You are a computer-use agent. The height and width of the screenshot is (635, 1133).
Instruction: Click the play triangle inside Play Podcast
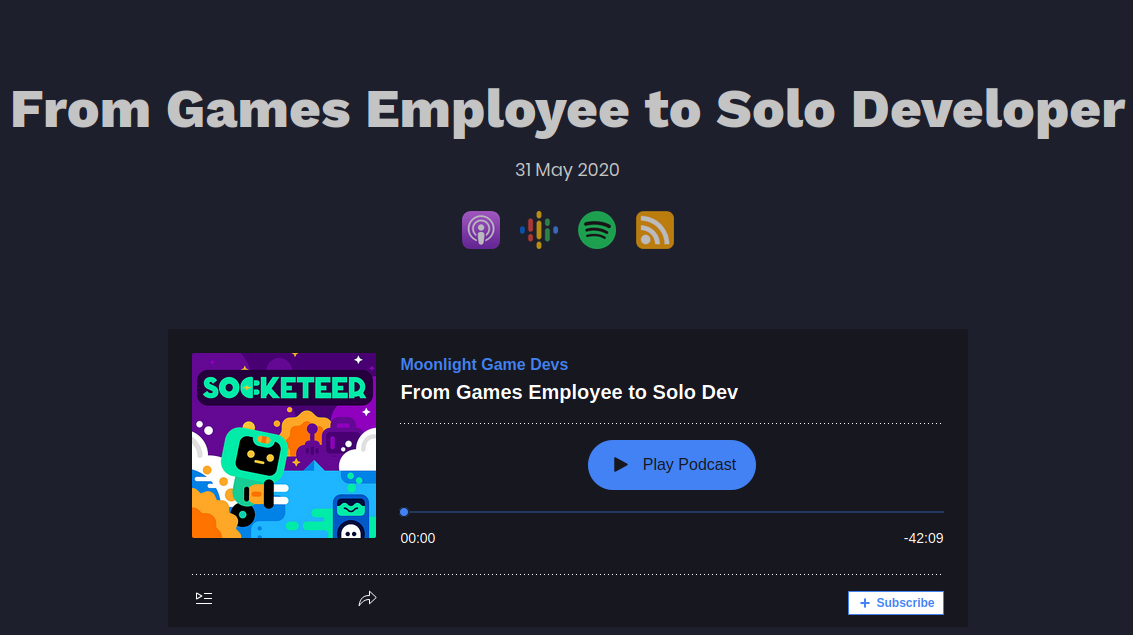pyautogui.click(x=618, y=464)
